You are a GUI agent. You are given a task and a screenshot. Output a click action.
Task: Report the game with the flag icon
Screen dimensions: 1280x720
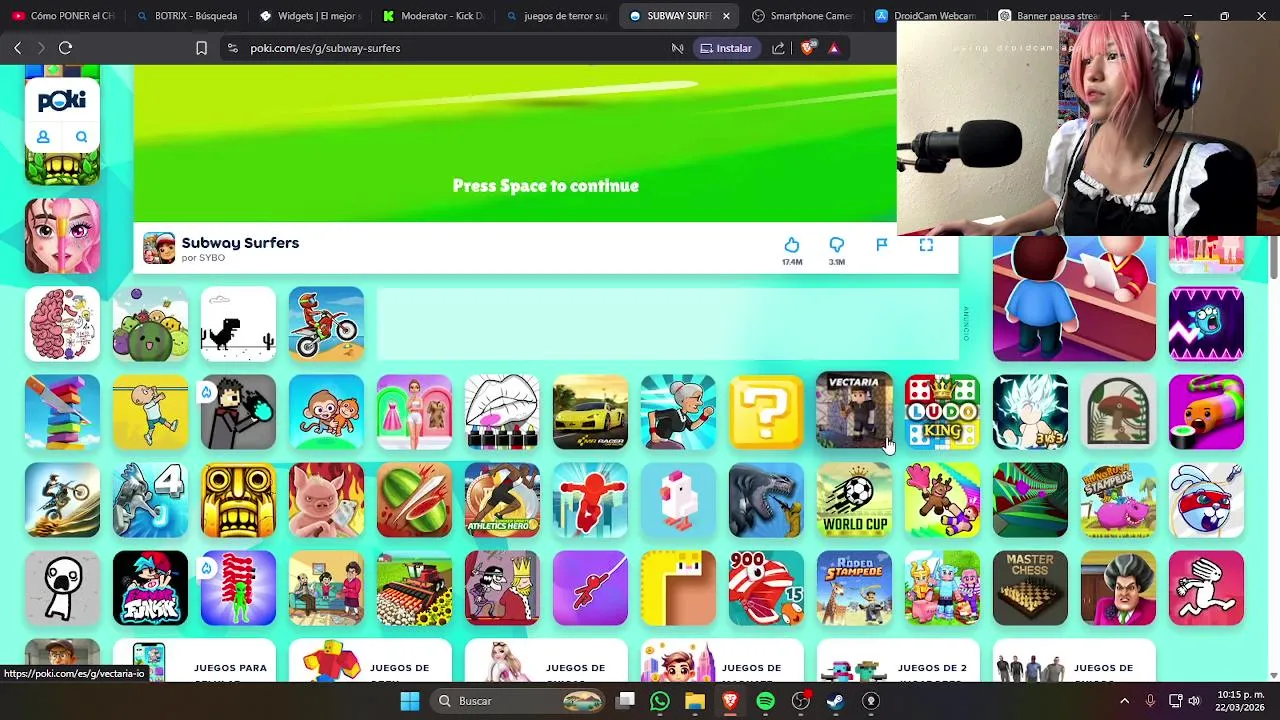[881, 245]
